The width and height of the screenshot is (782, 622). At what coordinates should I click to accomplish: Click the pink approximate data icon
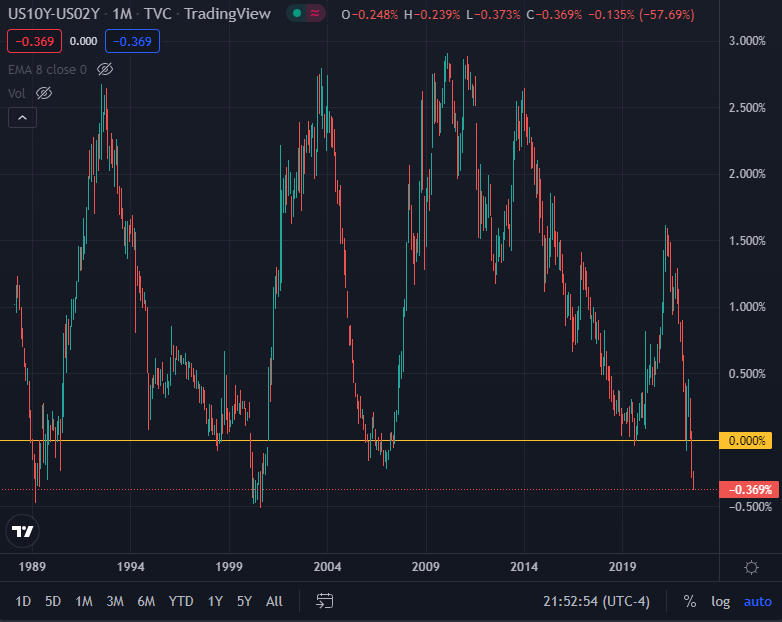pyautogui.click(x=315, y=13)
